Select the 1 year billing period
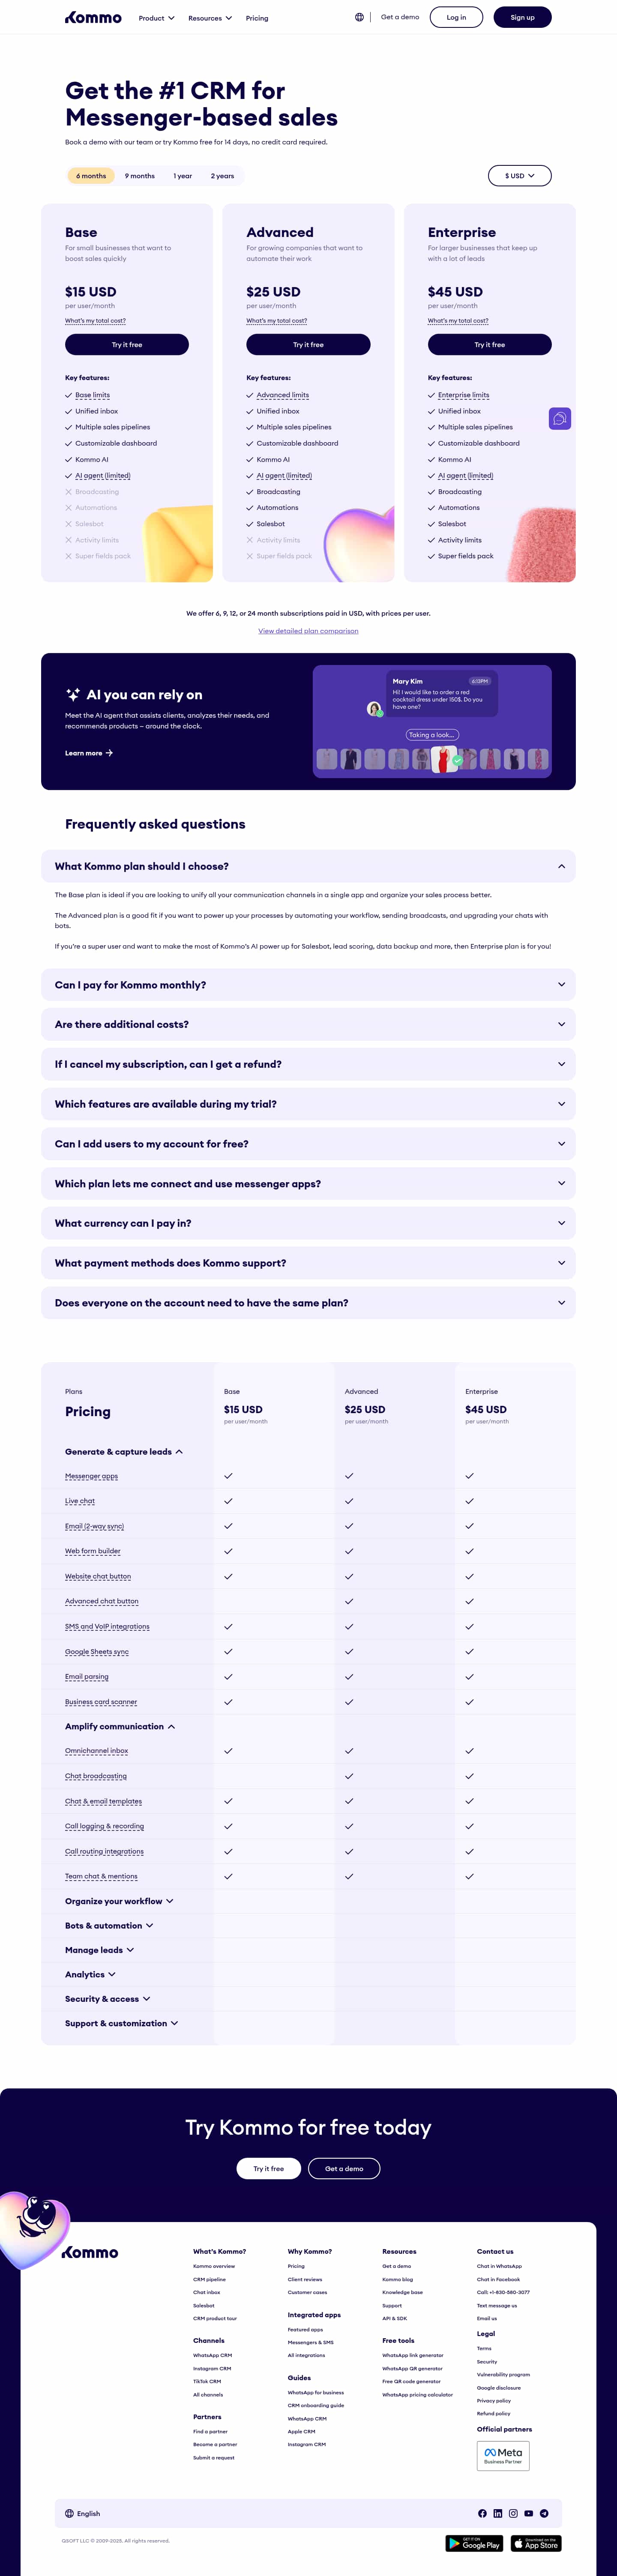617x2576 pixels. pyautogui.click(x=183, y=176)
